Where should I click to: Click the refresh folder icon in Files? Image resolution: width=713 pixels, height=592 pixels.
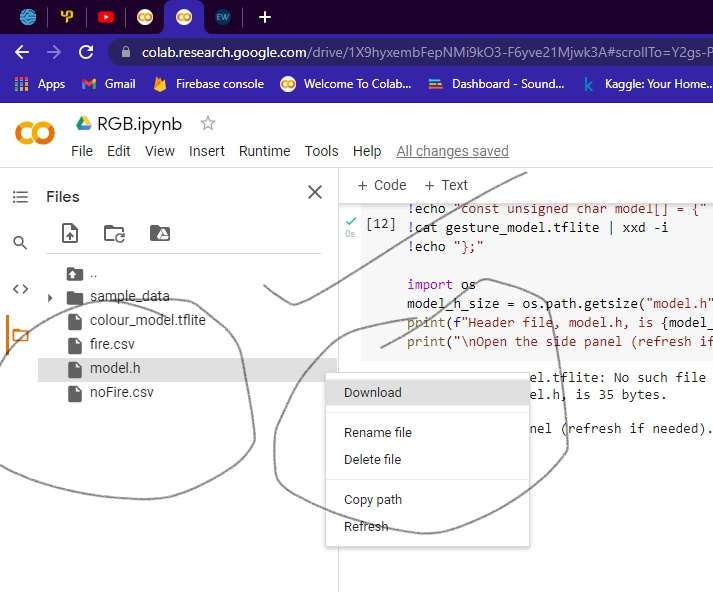[115, 233]
